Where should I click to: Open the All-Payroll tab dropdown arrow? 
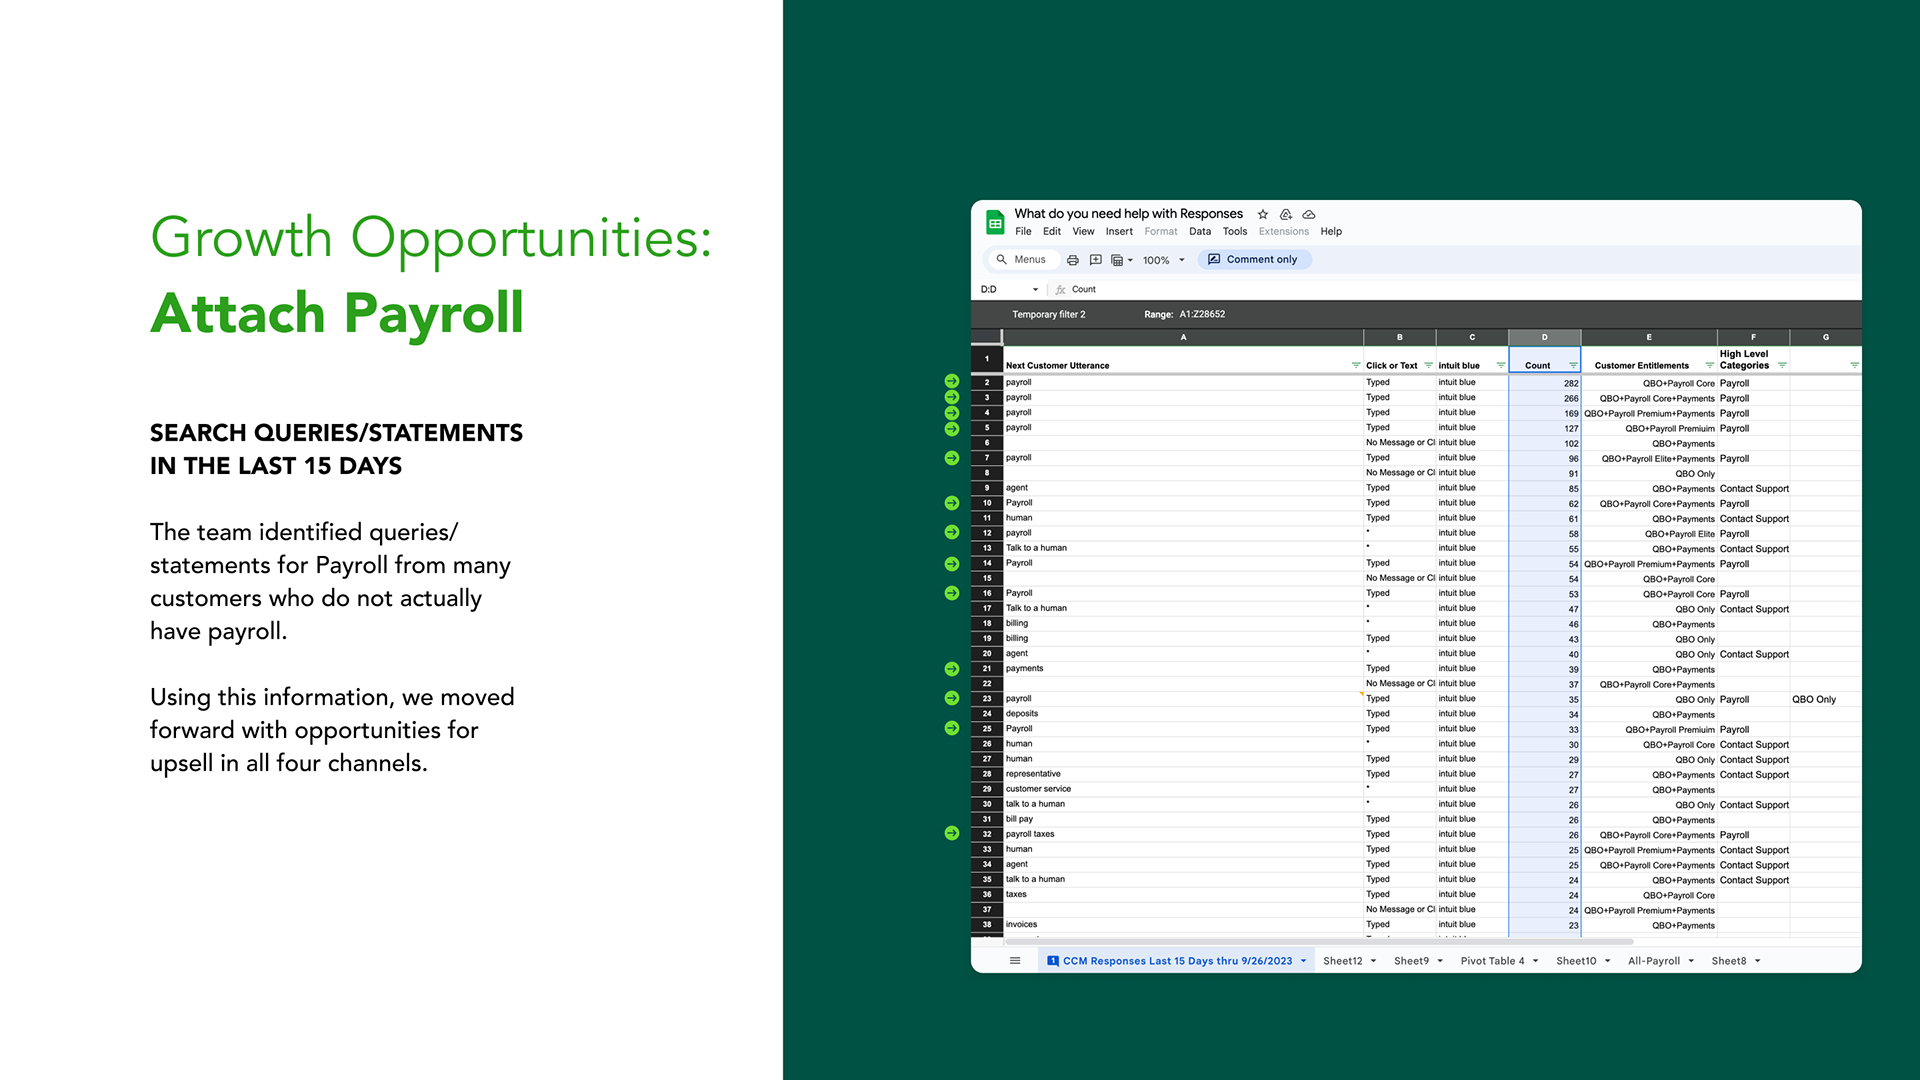coord(1691,961)
